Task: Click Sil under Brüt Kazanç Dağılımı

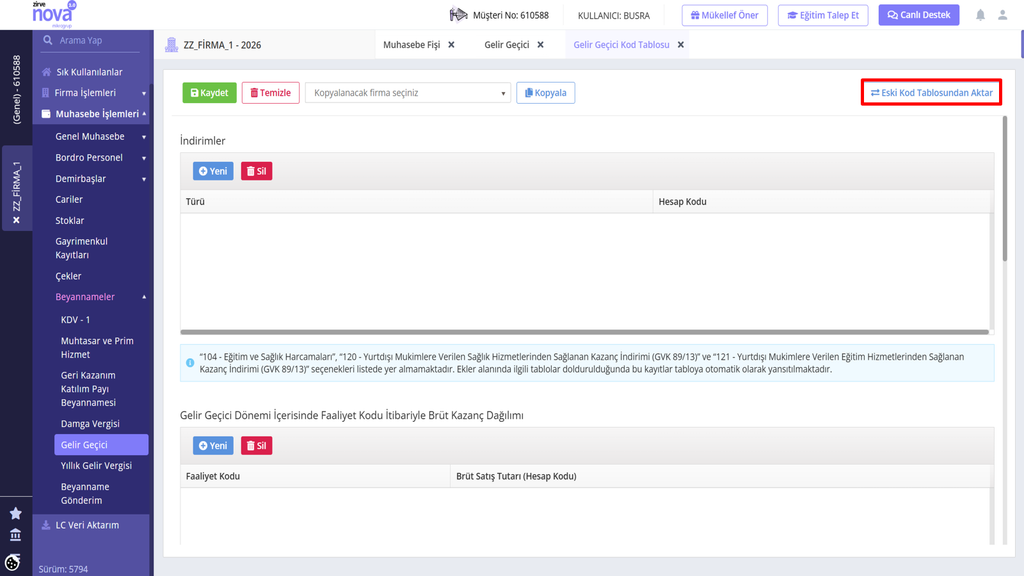Action: click(x=256, y=445)
